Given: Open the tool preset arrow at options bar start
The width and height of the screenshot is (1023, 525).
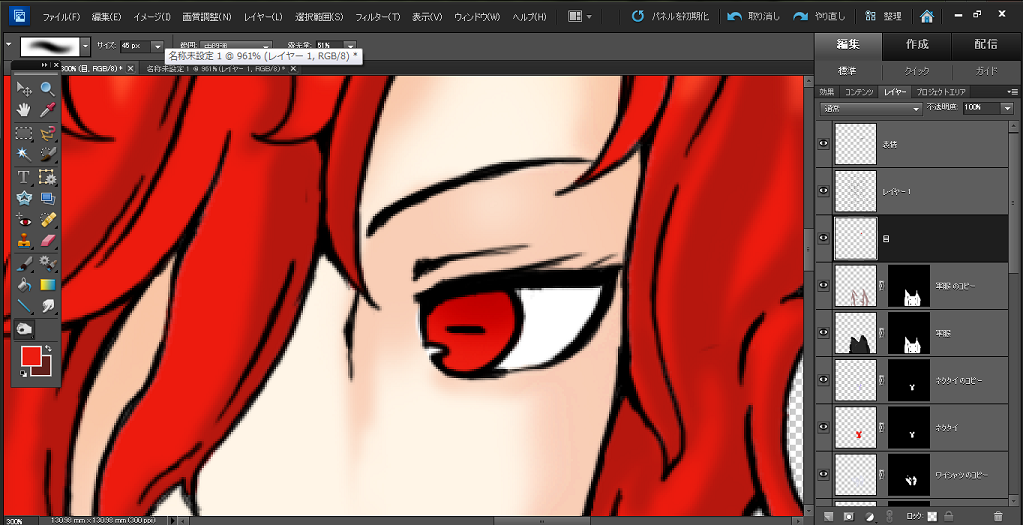Looking at the screenshot, I should pos(8,45).
